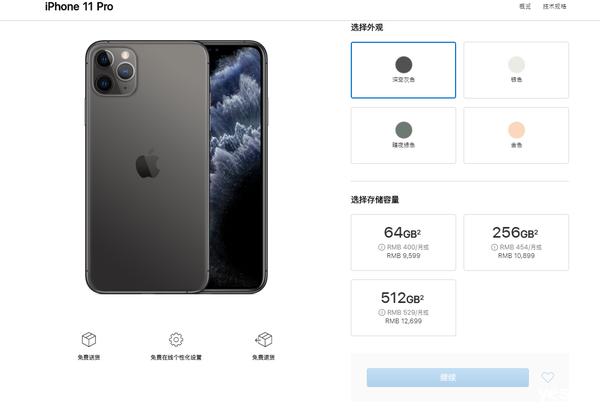The image size is (600, 417).
Task: Click the 免费在线个性化设置 text label
Action: click(176, 357)
